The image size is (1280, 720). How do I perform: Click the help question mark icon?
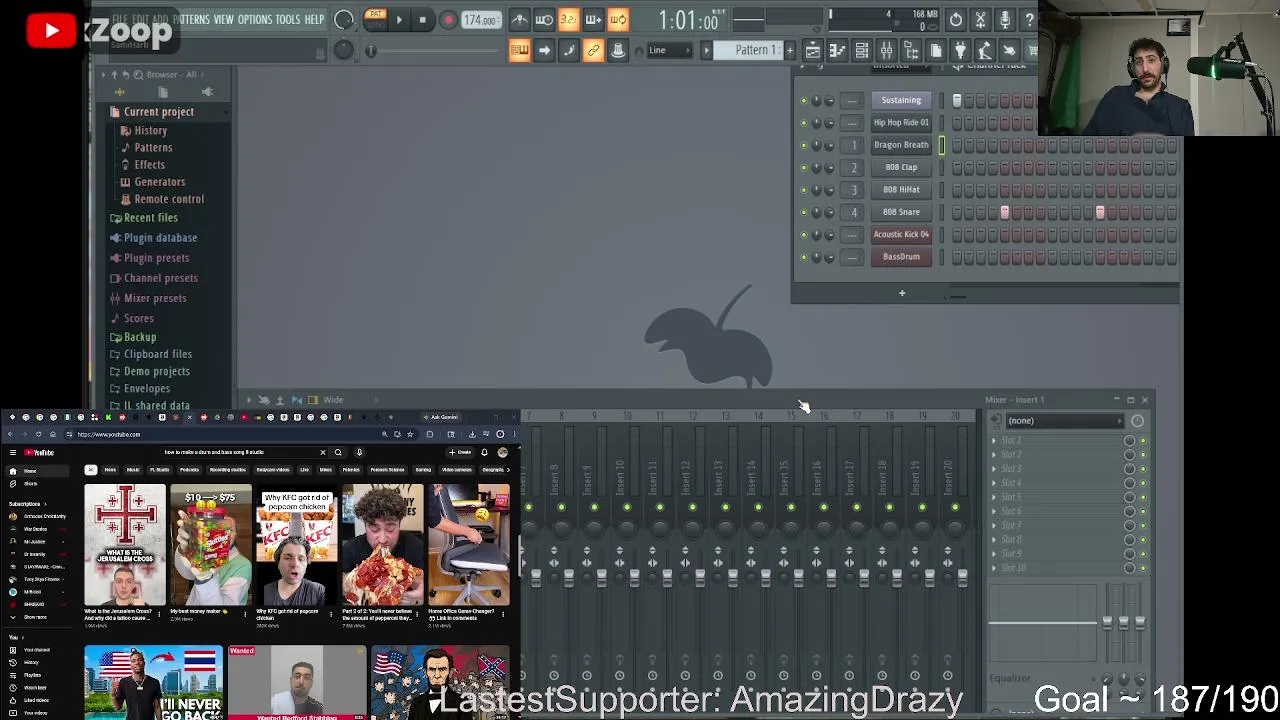tap(1029, 19)
